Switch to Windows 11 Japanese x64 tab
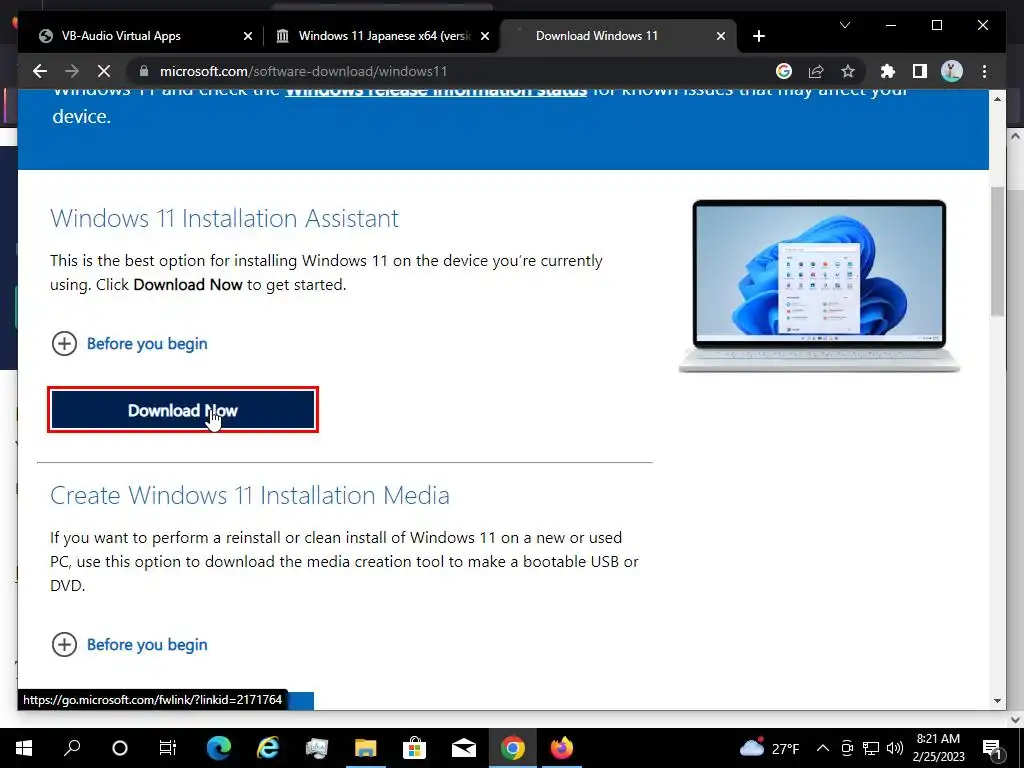 pyautogui.click(x=384, y=36)
